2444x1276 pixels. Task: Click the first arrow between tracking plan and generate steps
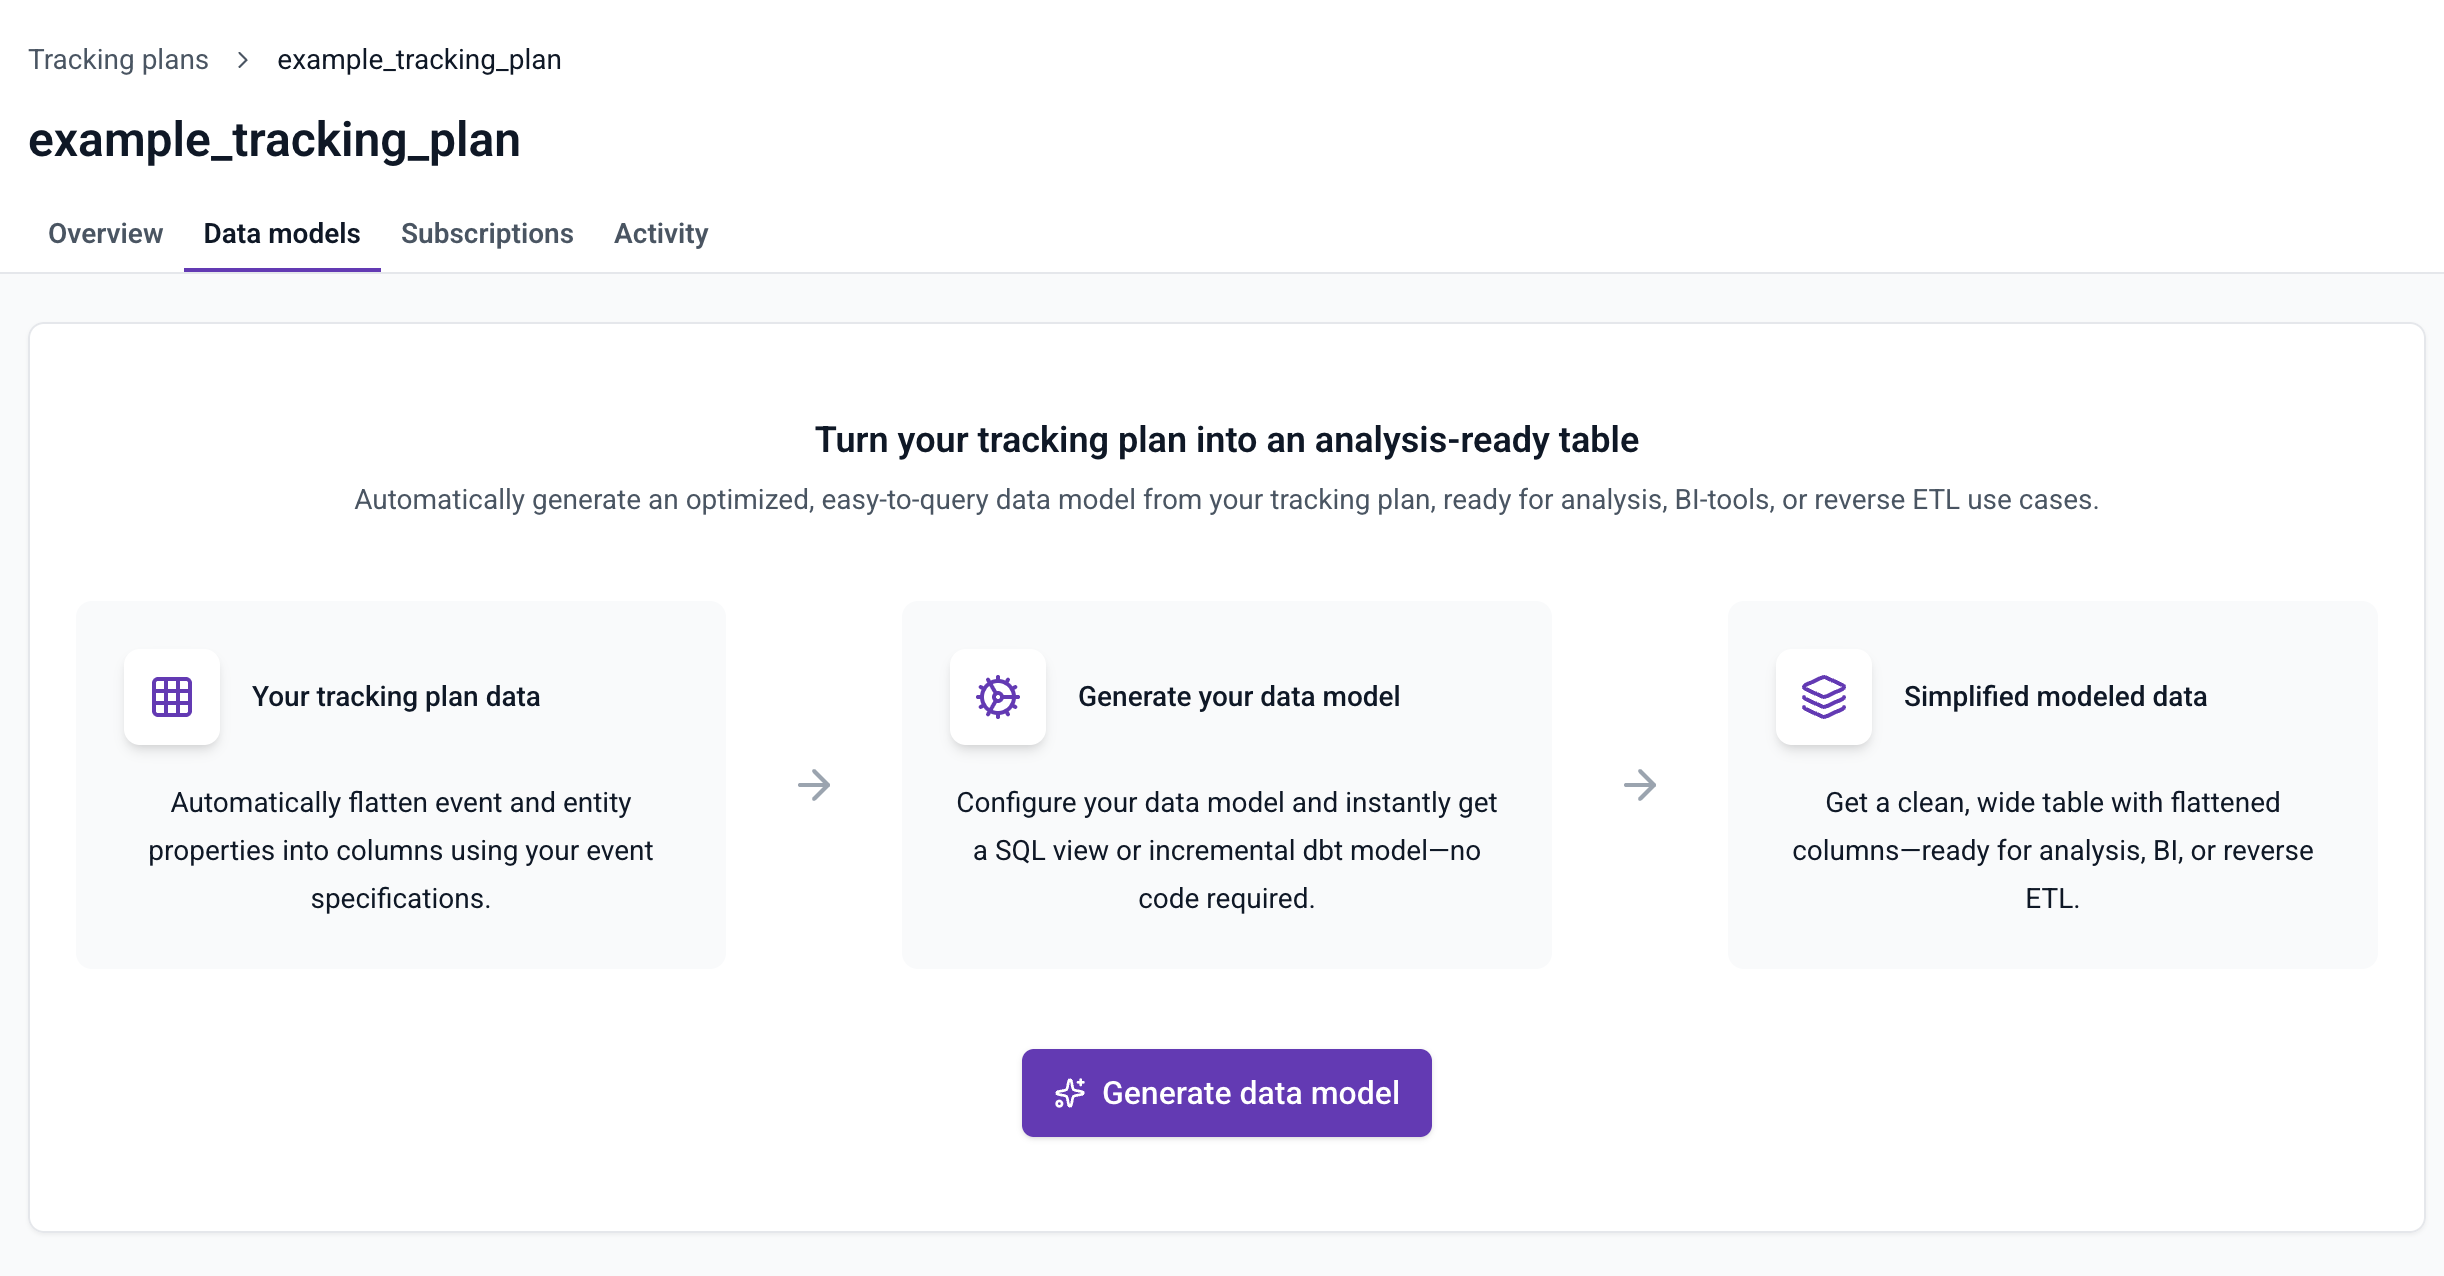[x=814, y=786]
